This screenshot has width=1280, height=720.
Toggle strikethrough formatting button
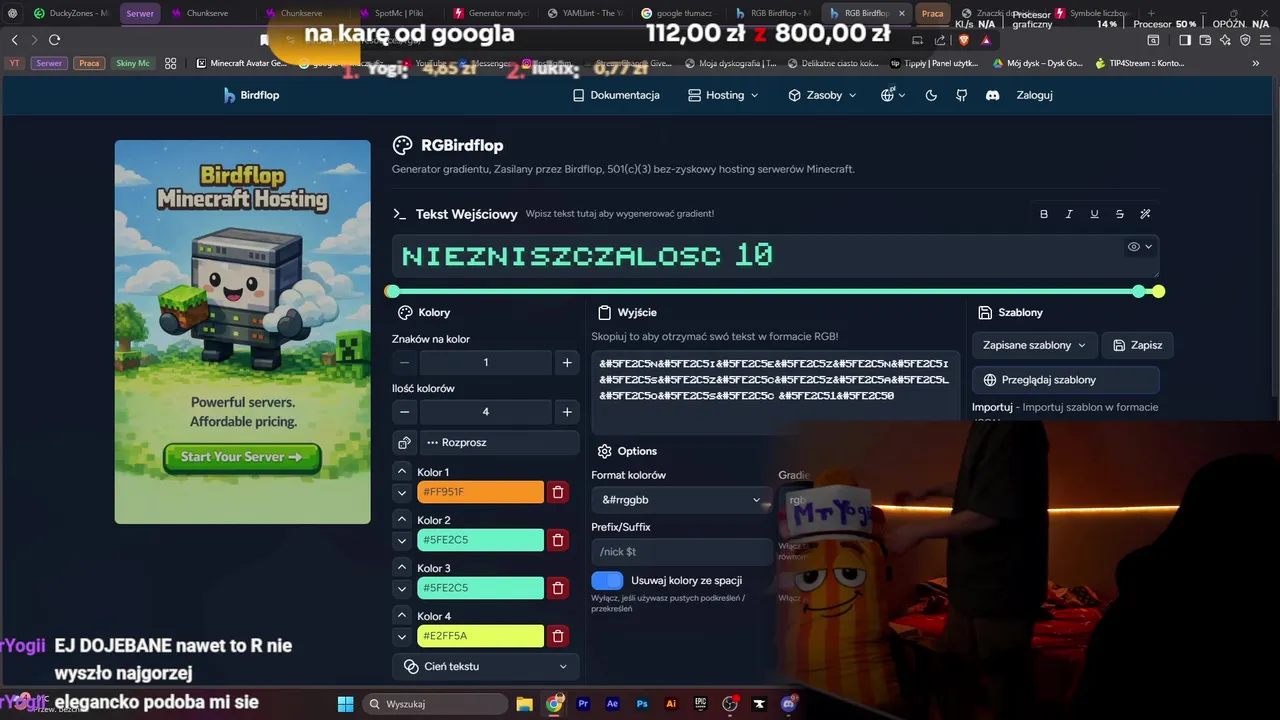[1120, 214]
